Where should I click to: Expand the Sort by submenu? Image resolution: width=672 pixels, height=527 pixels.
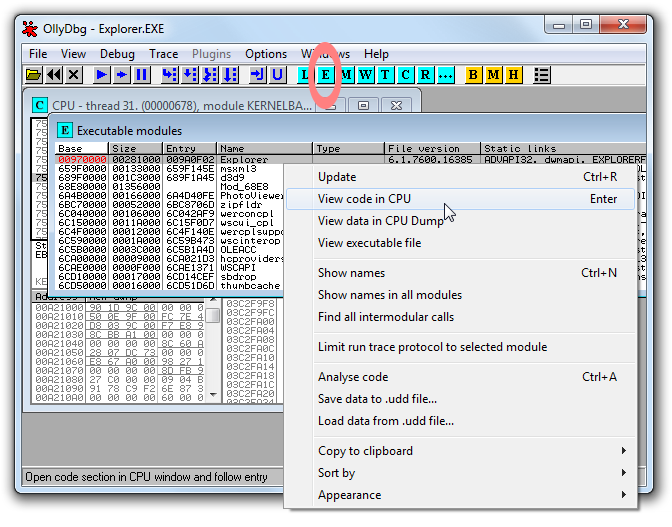460,473
